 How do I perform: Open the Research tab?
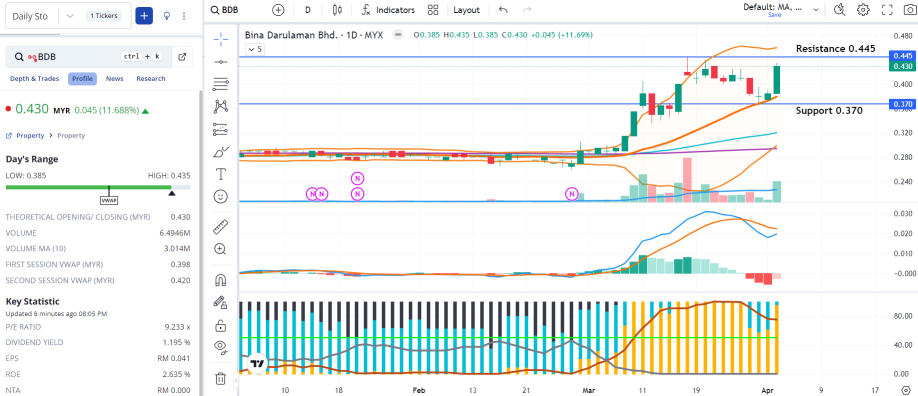(x=151, y=78)
